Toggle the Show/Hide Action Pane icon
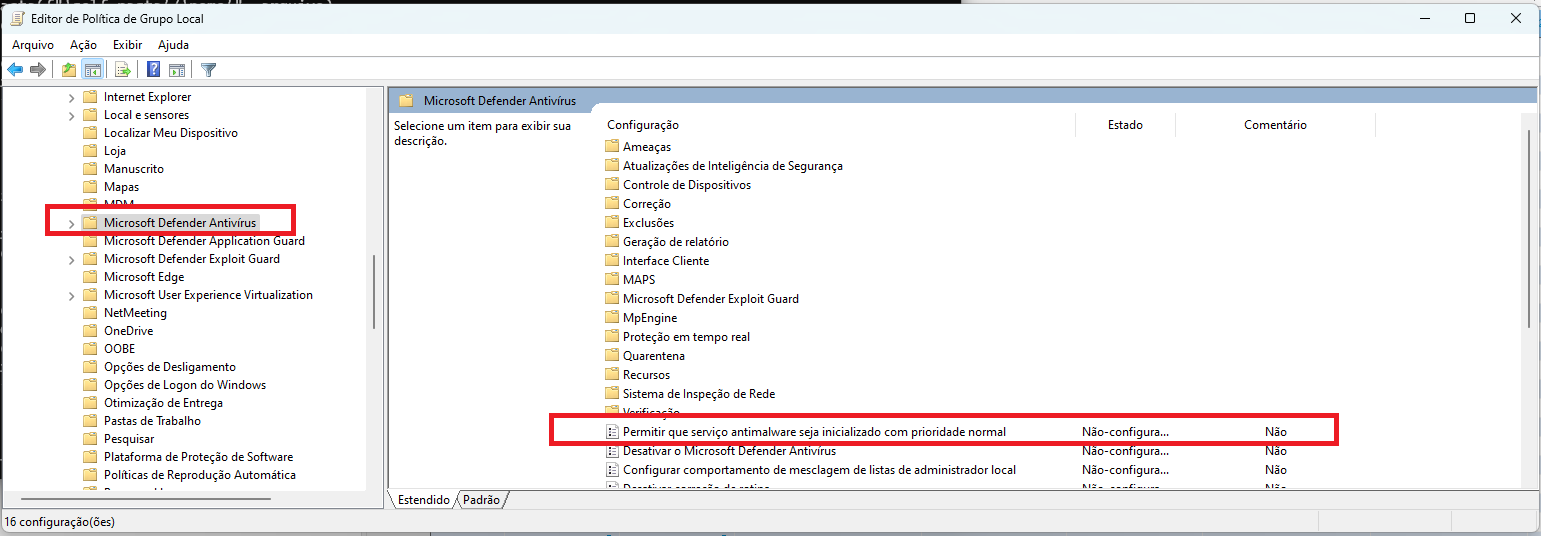This screenshot has width=1541, height=536. (x=177, y=70)
